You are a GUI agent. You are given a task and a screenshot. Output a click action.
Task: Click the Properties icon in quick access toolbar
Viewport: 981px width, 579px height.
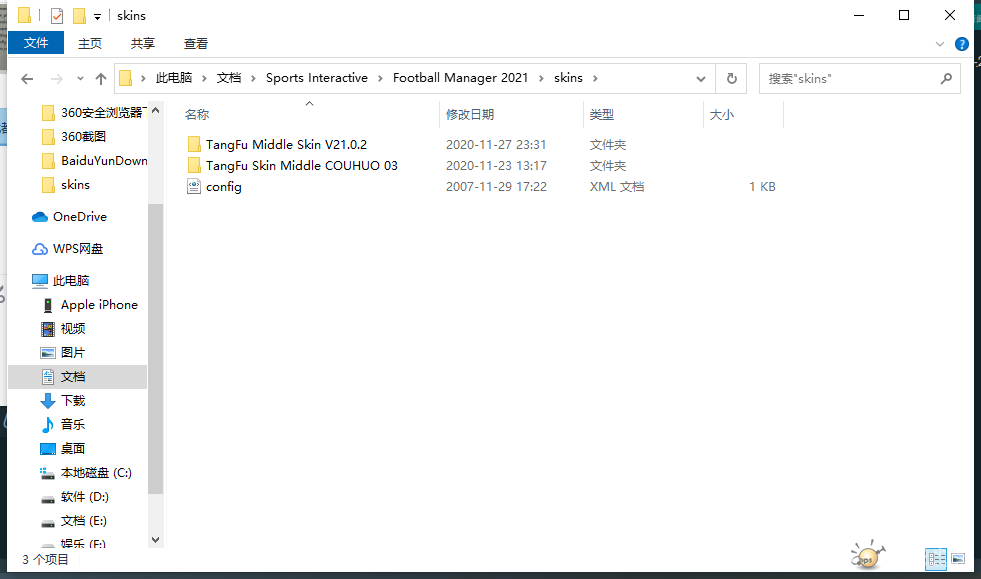coord(57,16)
